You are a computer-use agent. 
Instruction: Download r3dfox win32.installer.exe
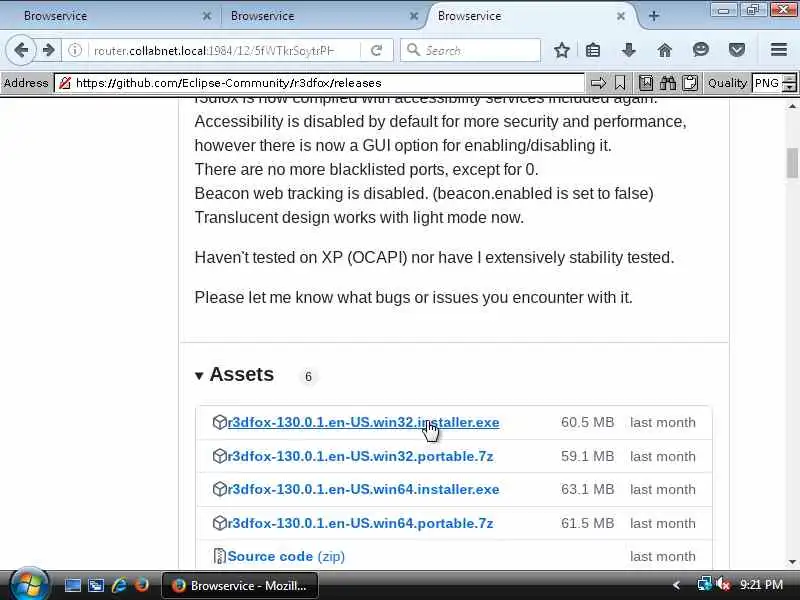coord(363,422)
